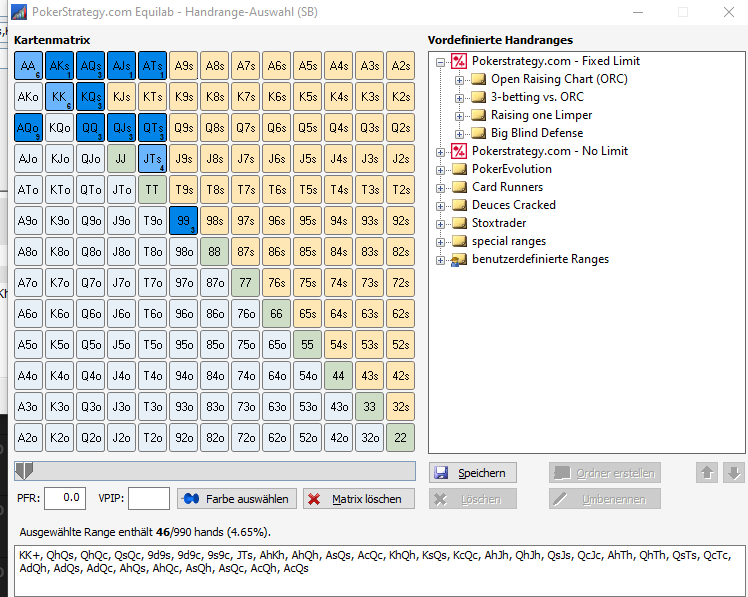Image resolution: width=748 pixels, height=597 pixels.
Task: Select the special ranges tree entry
Action: click(509, 241)
